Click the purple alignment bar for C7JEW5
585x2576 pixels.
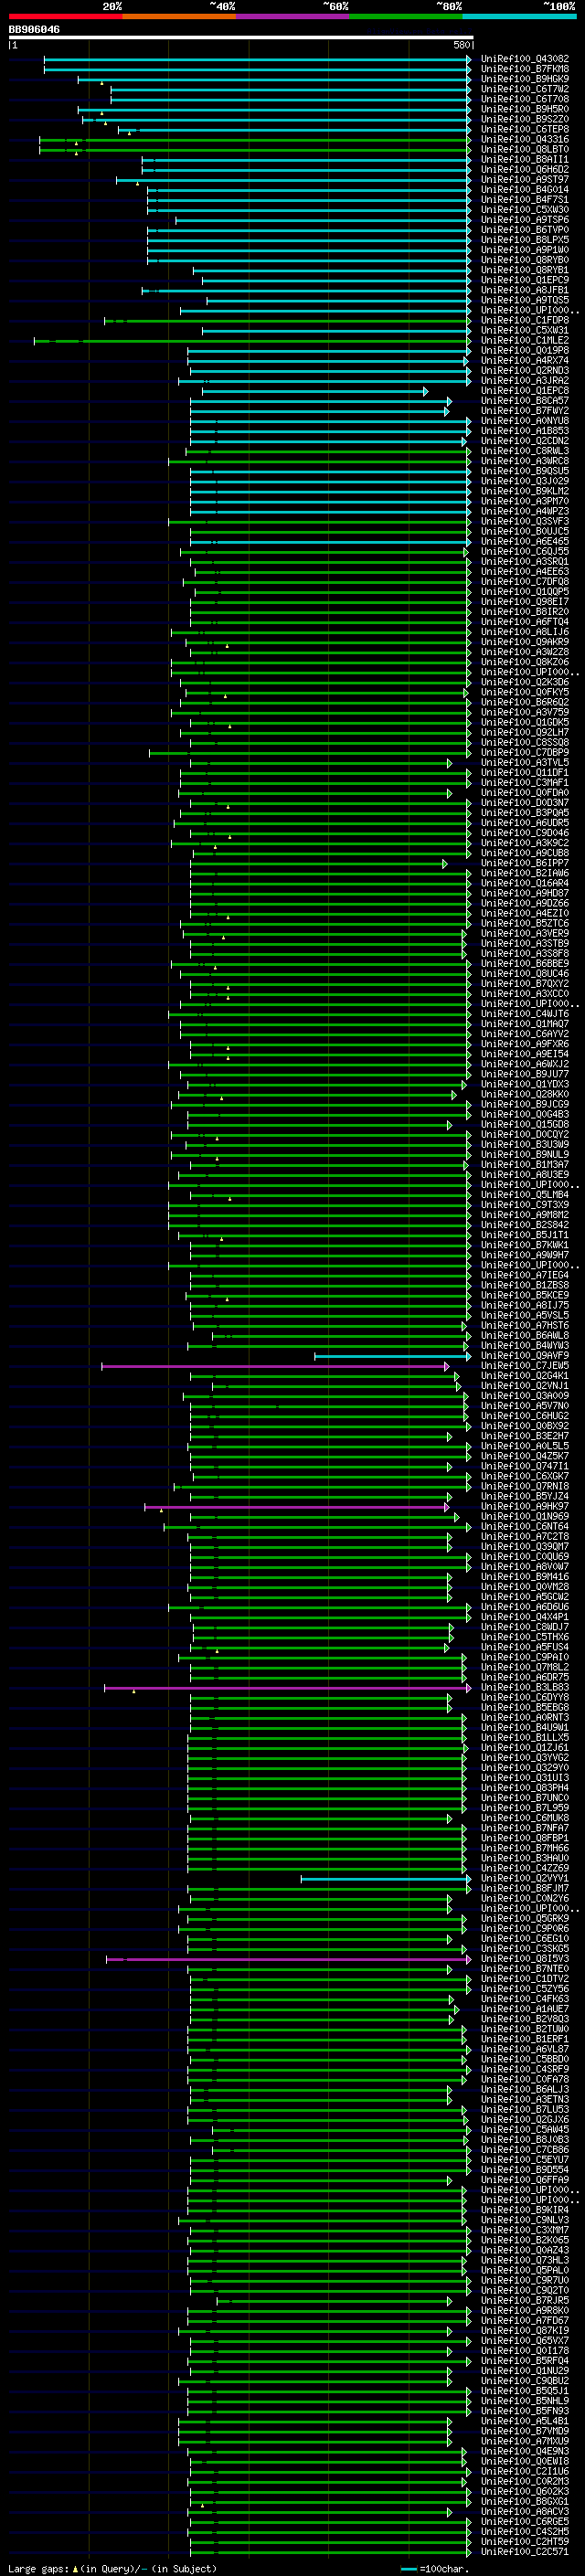tap(275, 1366)
